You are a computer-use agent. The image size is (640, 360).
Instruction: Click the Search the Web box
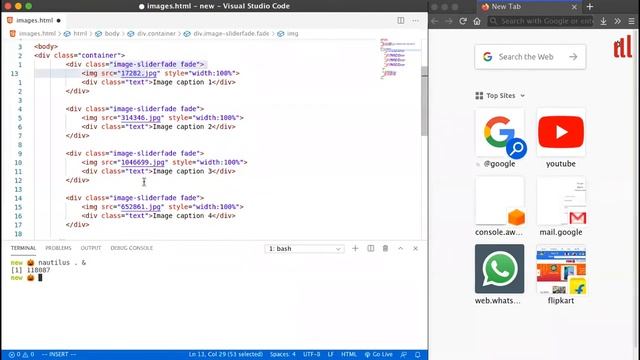tap(530, 57)
